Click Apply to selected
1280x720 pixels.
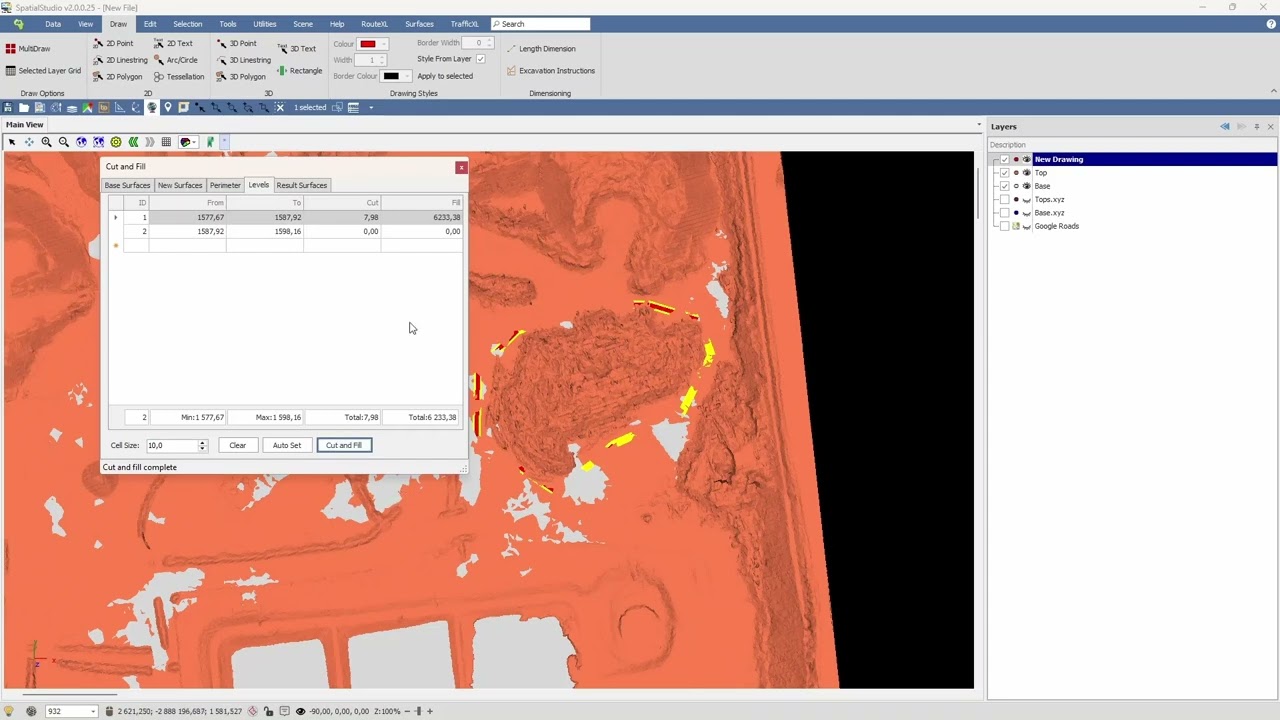(x=445, y=76)
